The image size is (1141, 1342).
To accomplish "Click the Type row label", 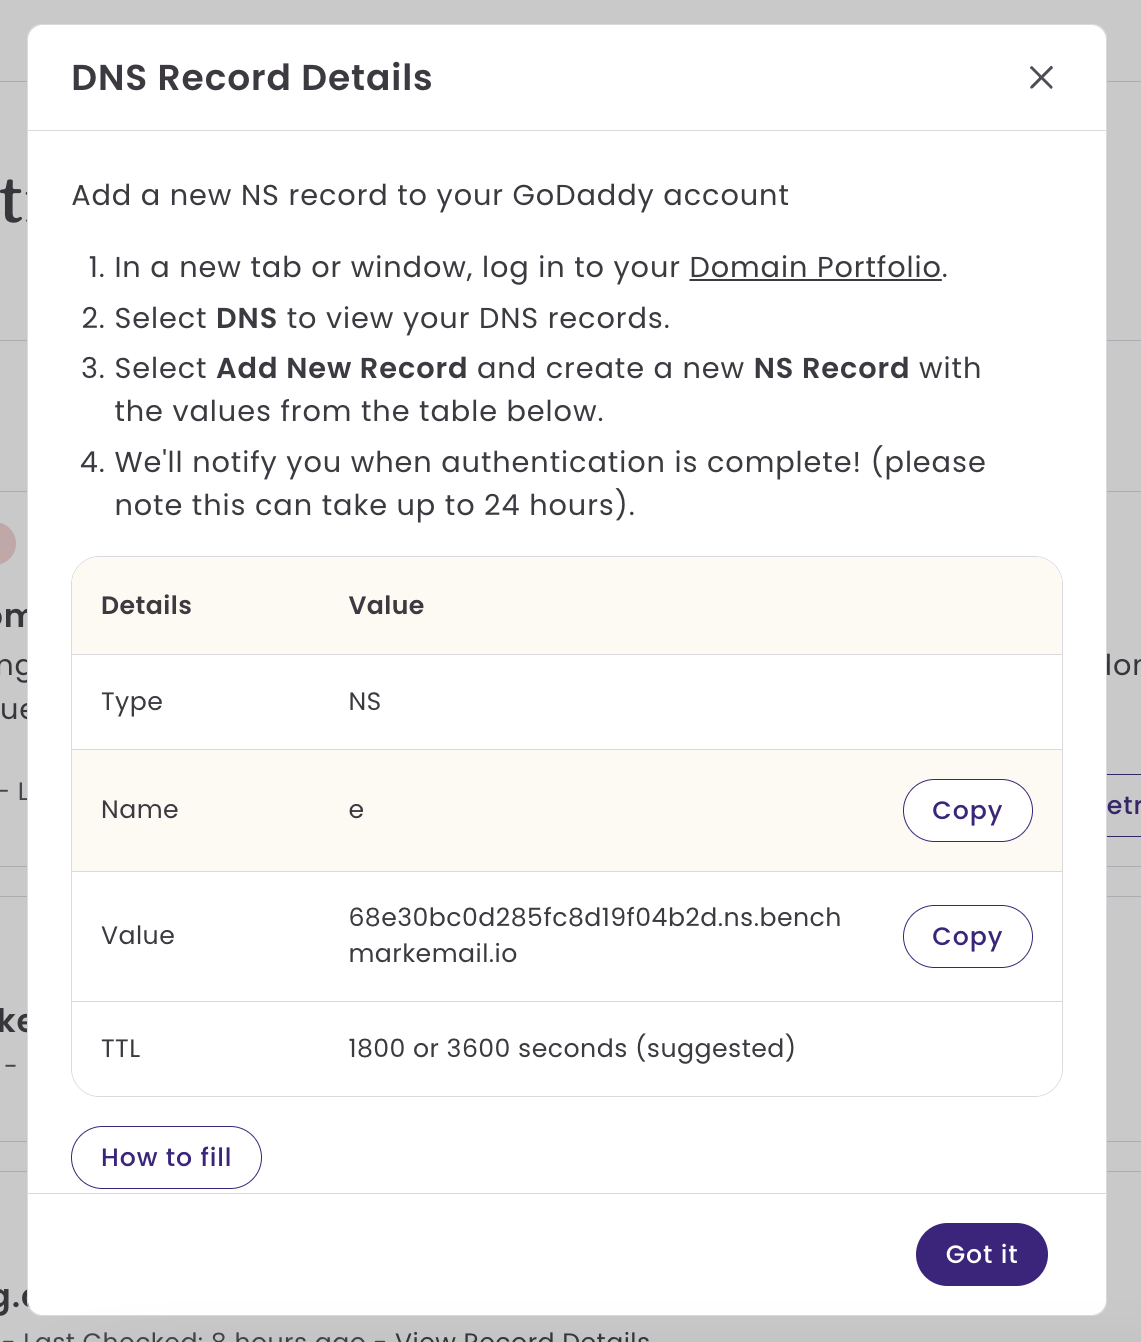I will (132, 702).
